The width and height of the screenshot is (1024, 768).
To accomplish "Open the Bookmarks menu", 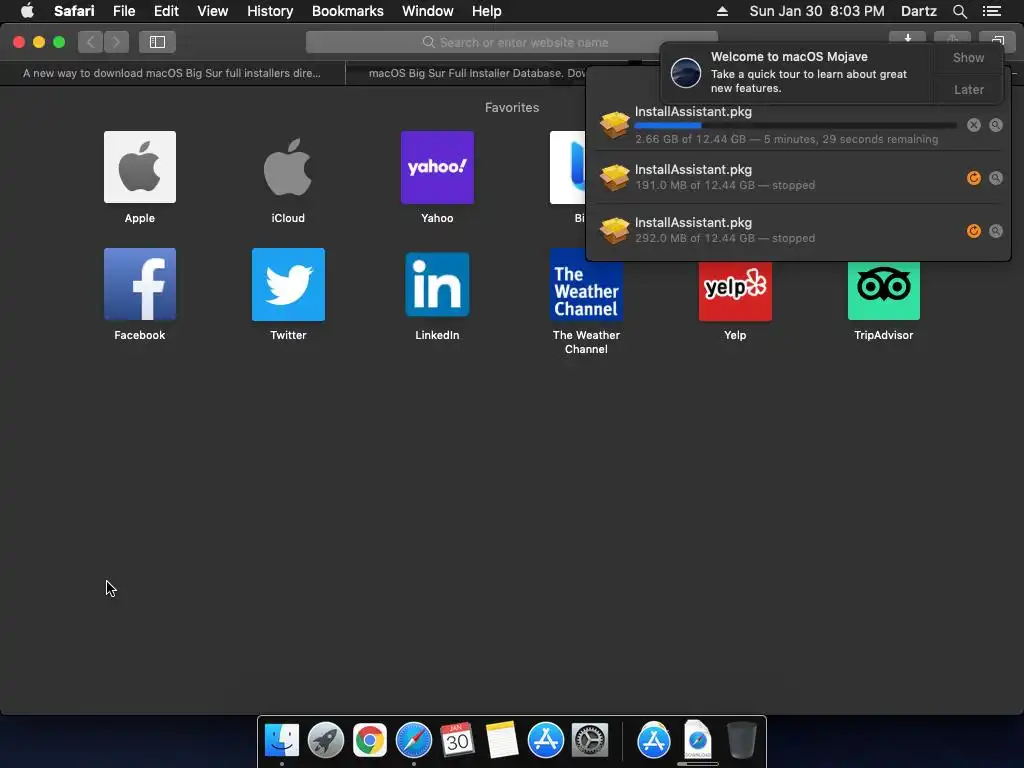I will (x=347, y=11).
